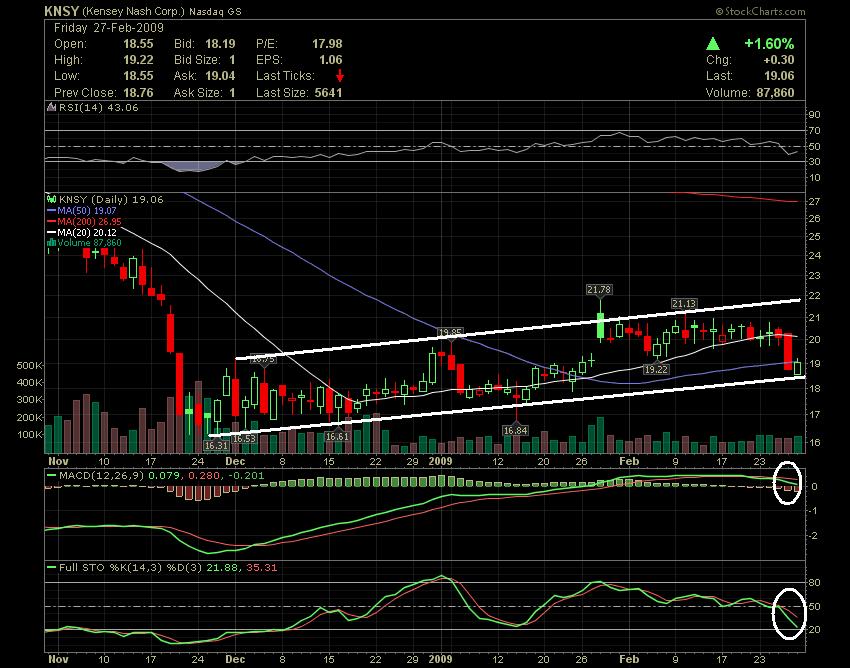This screenshot has width=850, height=668.
Task: Click the 21.13 price annotation
Action: click(684, 304)
